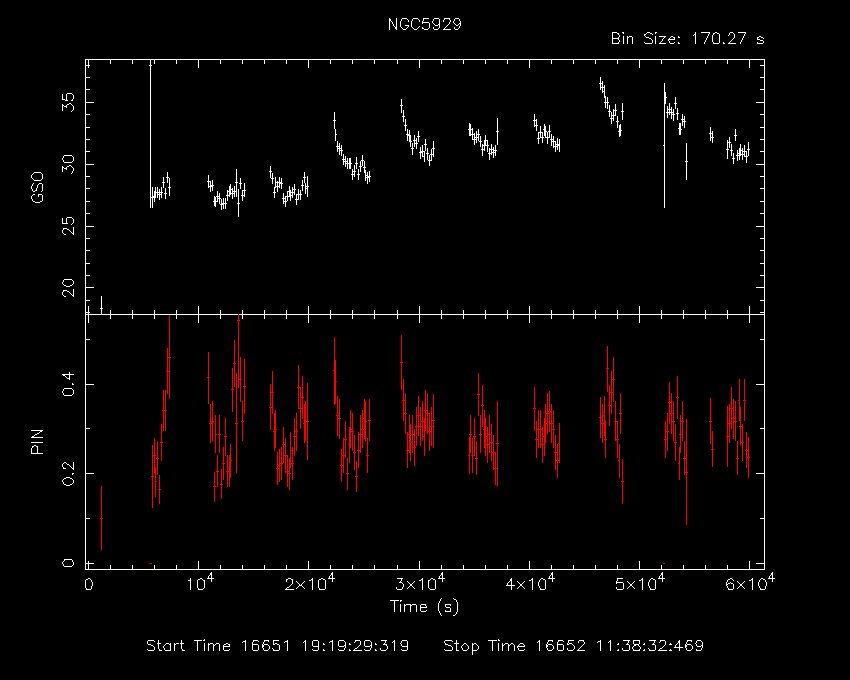Click the Time (s) axis label
Viewport: 850px width, 680px height.
[x=424, y=606]
